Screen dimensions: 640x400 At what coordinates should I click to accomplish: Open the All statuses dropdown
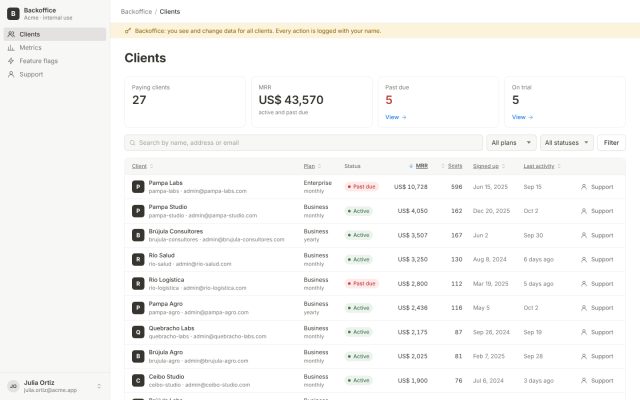click(x=567, y=143)
